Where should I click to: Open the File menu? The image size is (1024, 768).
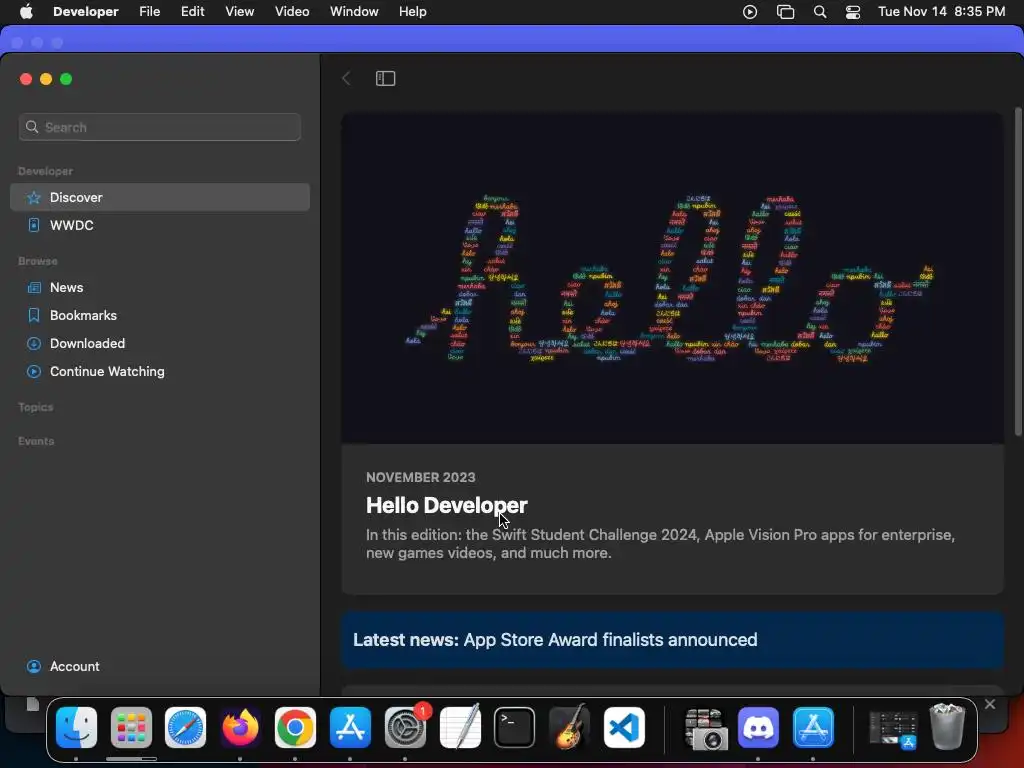pyautogui.click(x=150, y=12)
